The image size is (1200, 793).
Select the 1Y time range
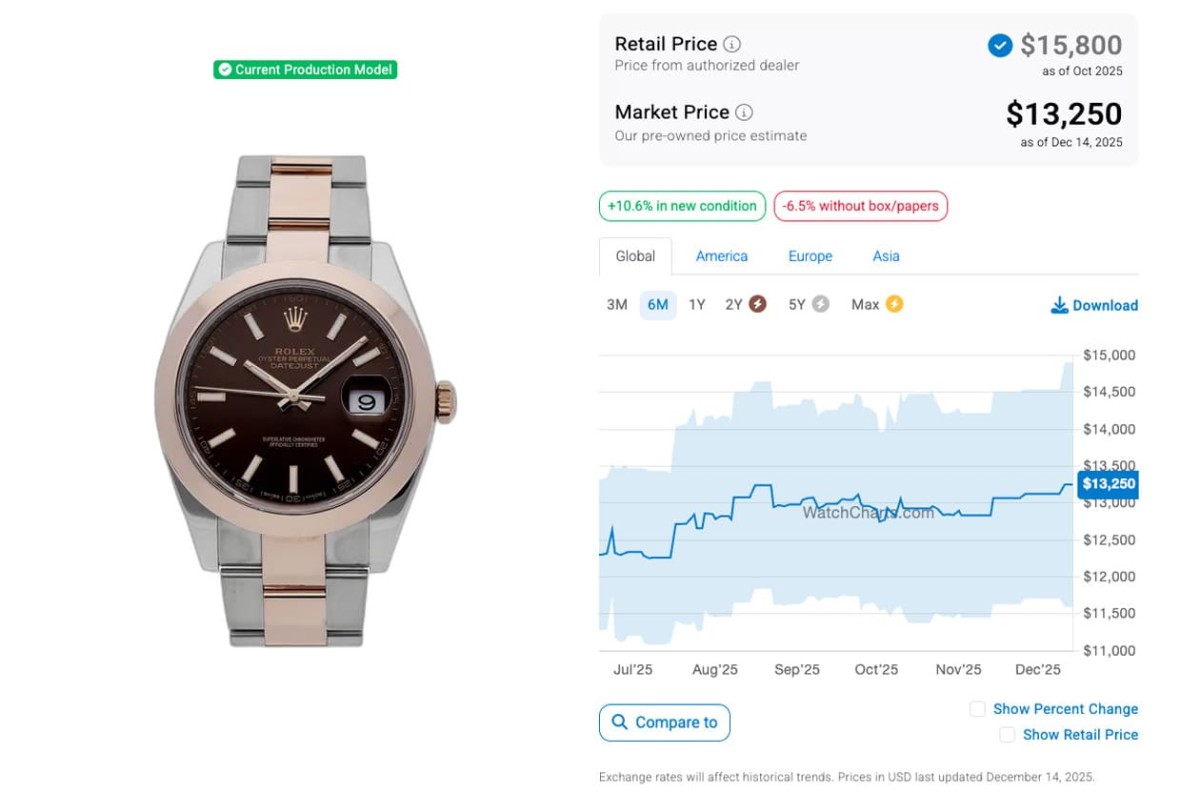[697, 305]
